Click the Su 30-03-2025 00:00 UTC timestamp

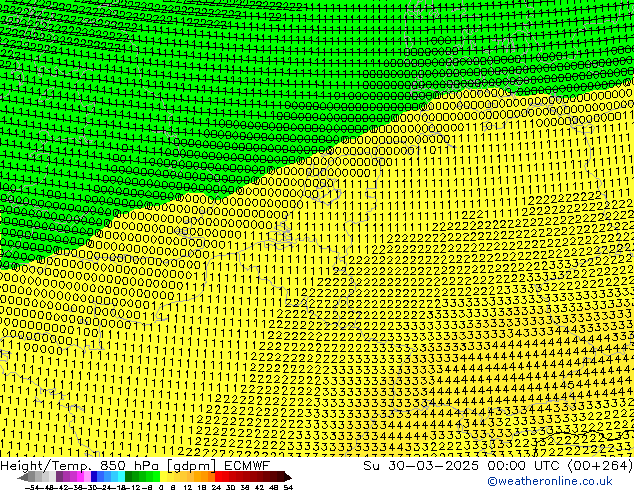click(x=463, y=465)
